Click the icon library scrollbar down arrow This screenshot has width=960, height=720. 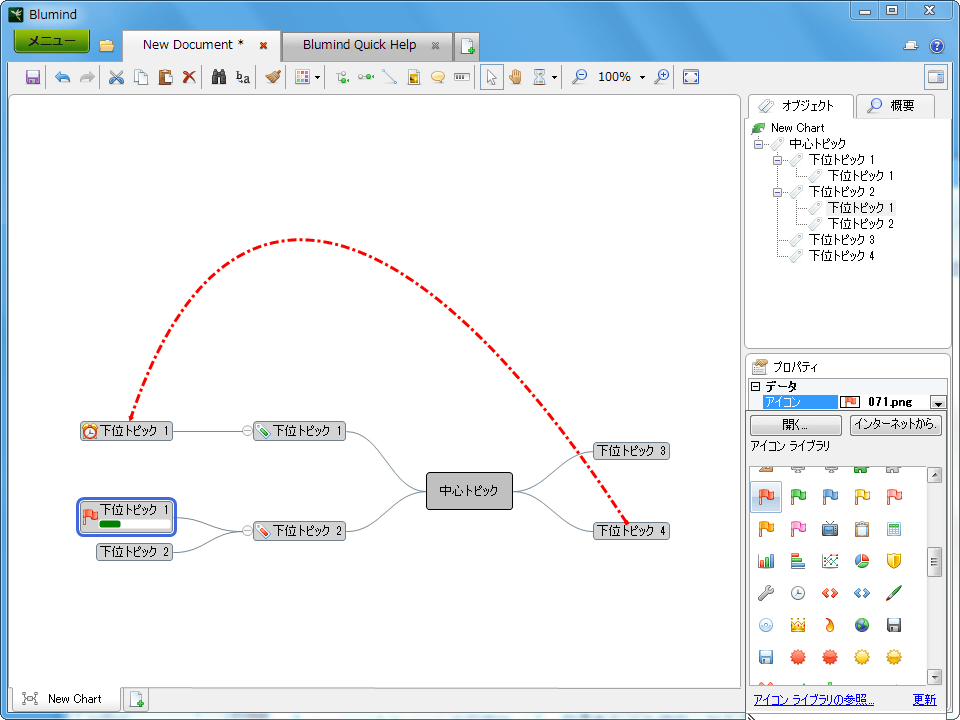pos(935,677)
